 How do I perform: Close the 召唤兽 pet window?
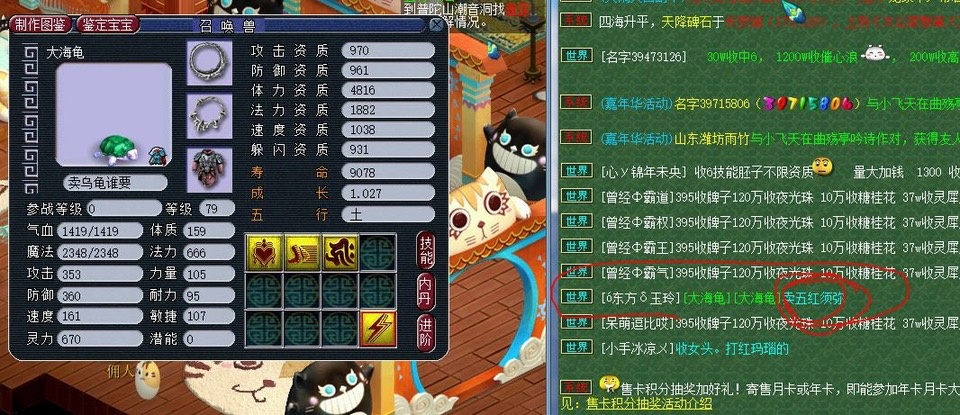436,24
